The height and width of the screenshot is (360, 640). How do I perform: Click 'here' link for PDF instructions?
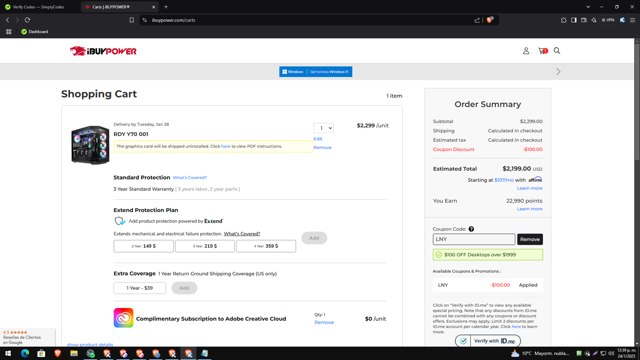click(225, 146)
